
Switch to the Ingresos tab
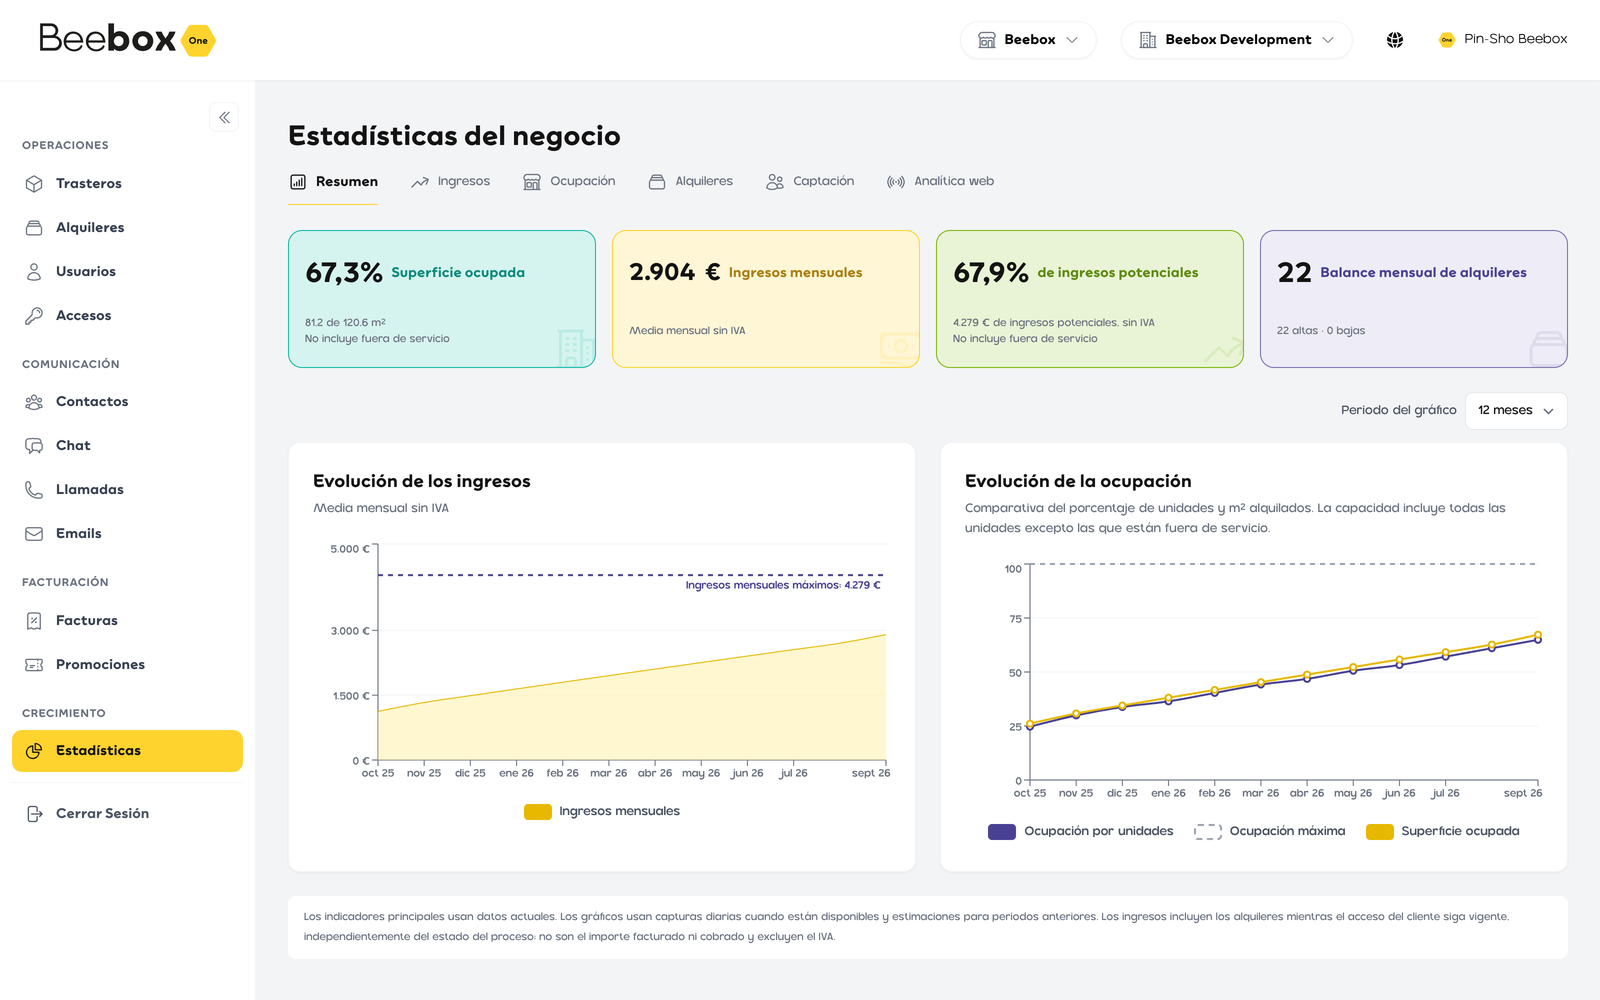(451, 181)
